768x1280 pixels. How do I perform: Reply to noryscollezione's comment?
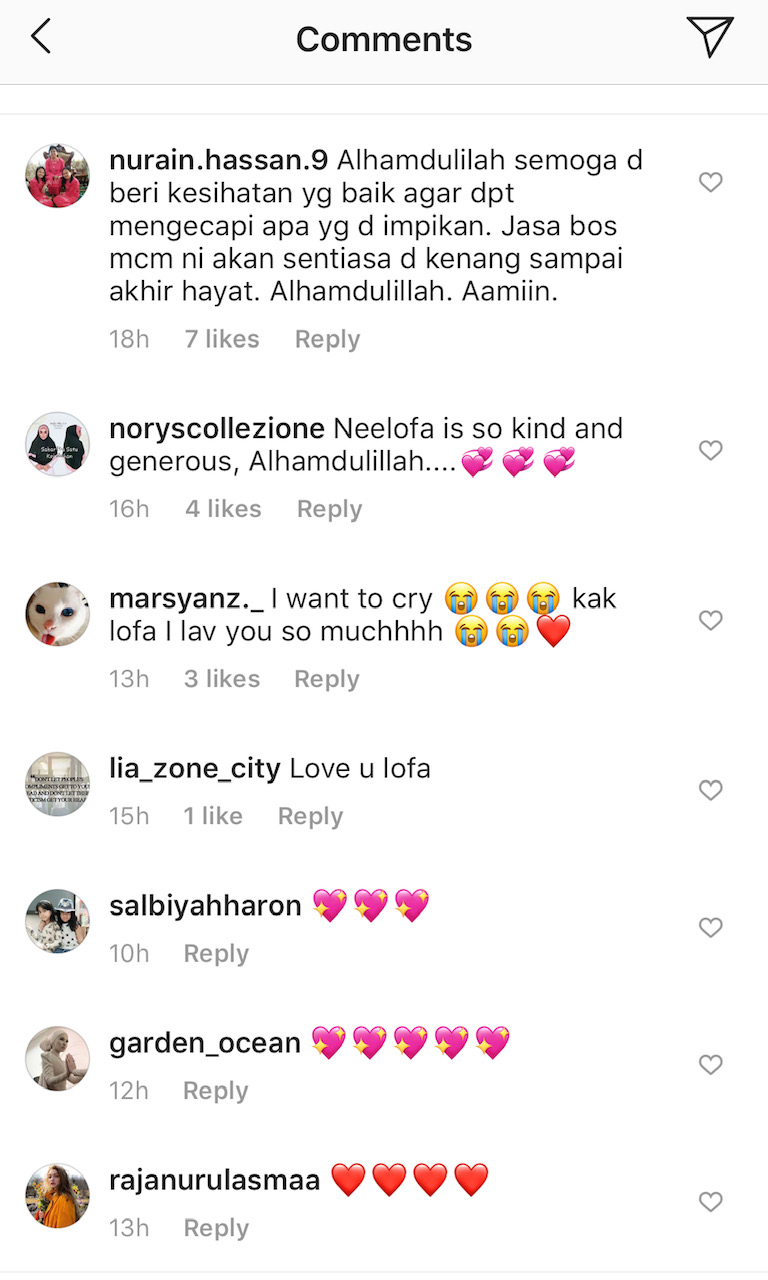[329, 509]
